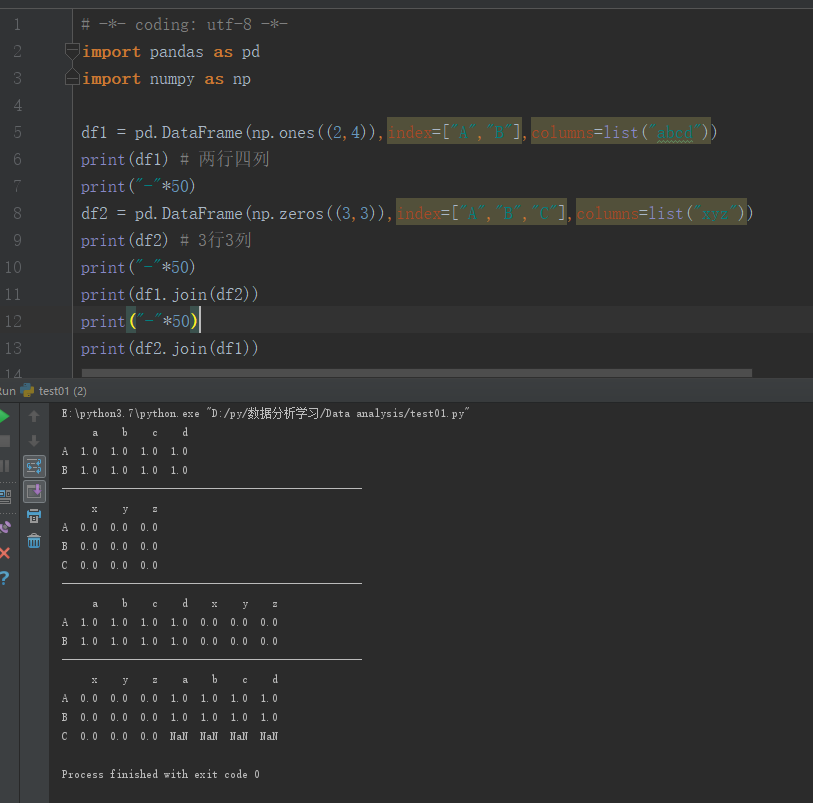The width and height of the screenshot is (813, 803).
Task: Open help with the blue question mark
Action: pyautogui.click(x=4, y=578)
